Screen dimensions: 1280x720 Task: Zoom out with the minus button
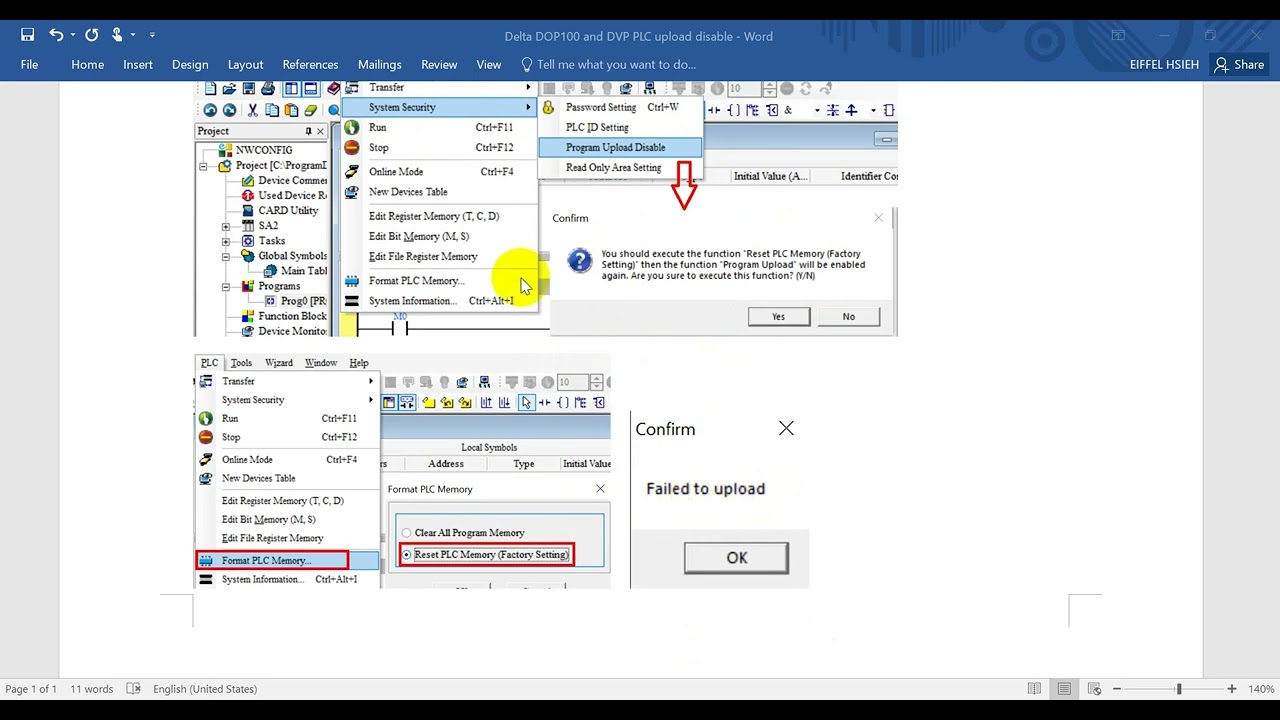pyautogui.click(x=1117, y=689)
